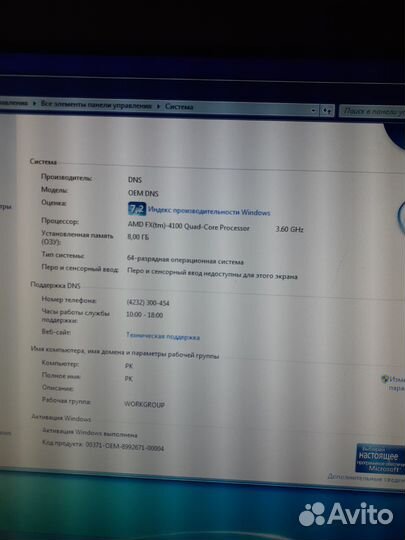Click the genuine Microsoft software badge
405x540 pixels.
pyautogui.click(x=381, y=458)
